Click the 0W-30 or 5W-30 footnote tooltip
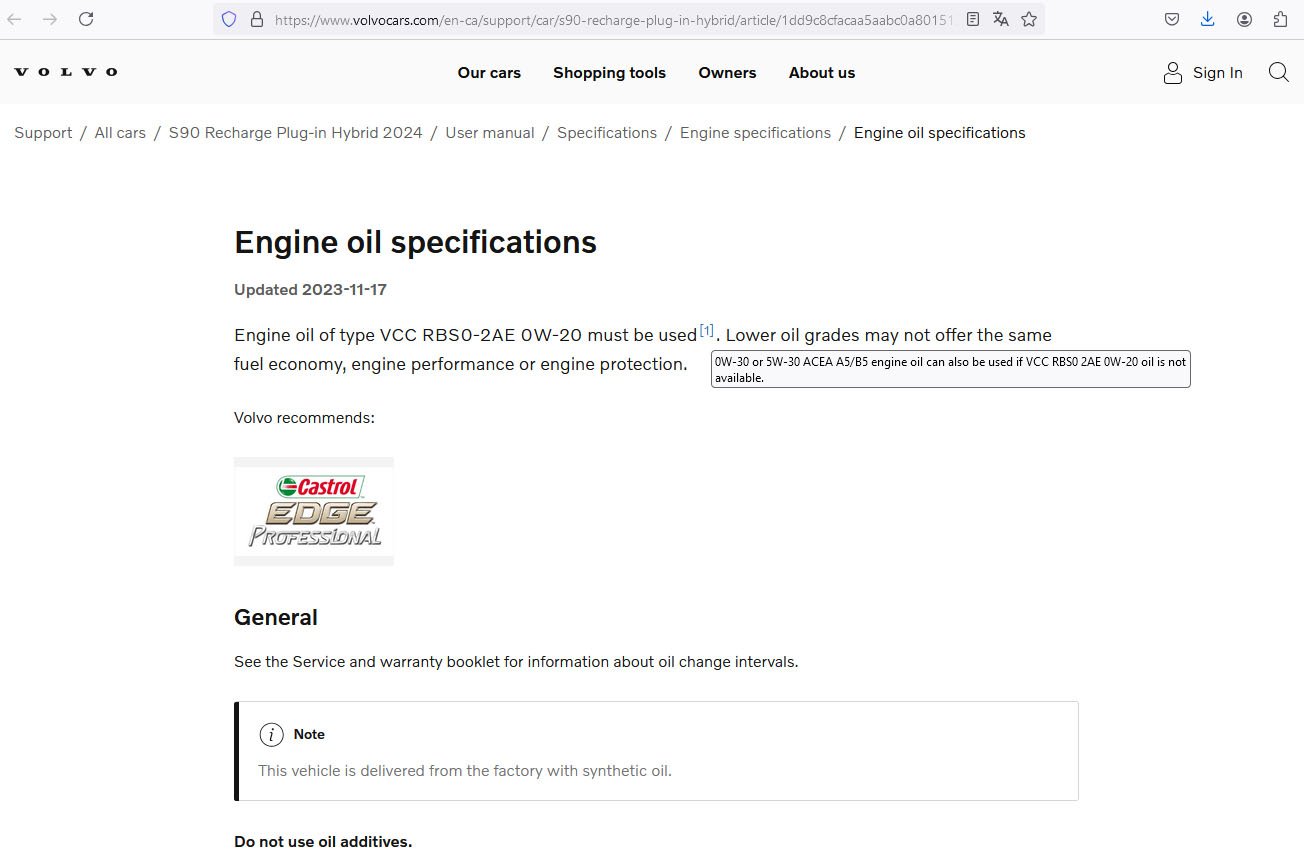 [x=951, y=369]
